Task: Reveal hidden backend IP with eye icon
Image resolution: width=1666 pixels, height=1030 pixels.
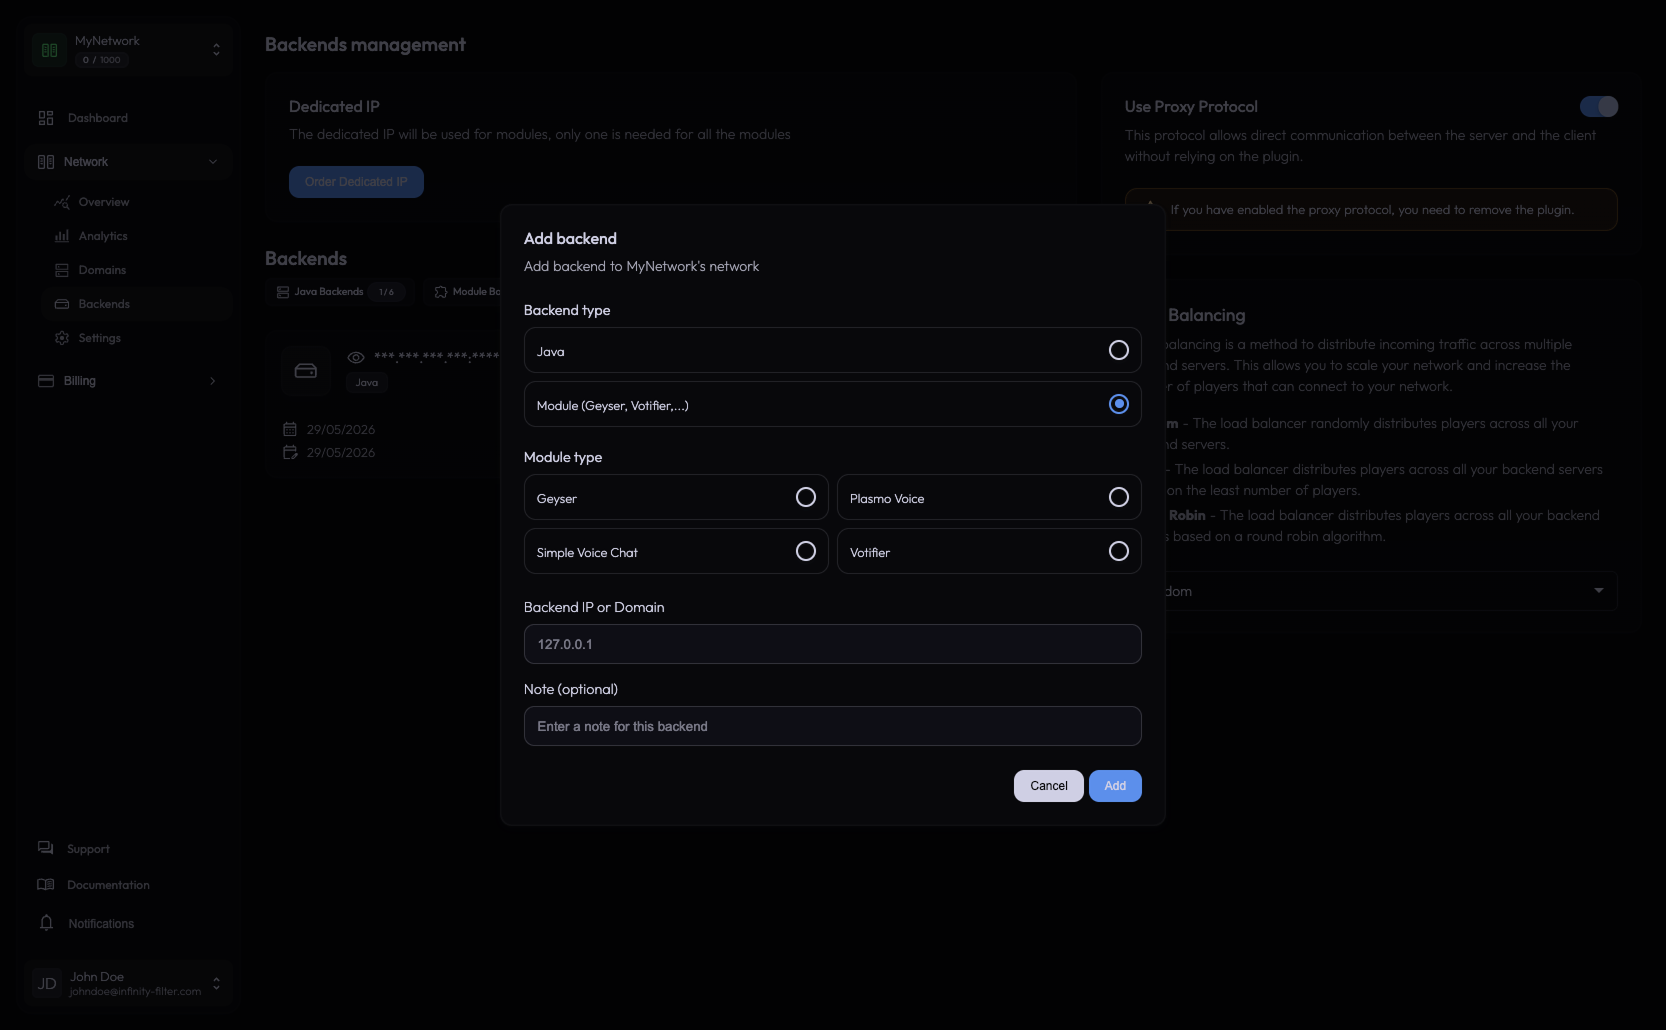Action: tap(355, 357)
